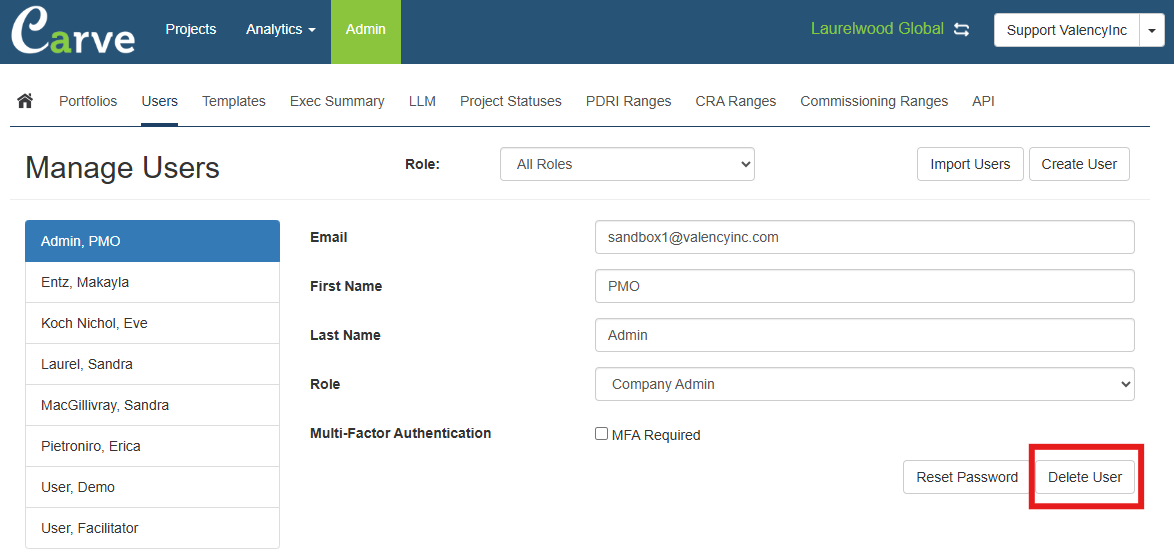Enable the MFA Required checkbox
The height and width of the screenshot is (555, 1174).
[x=601, y=434]
